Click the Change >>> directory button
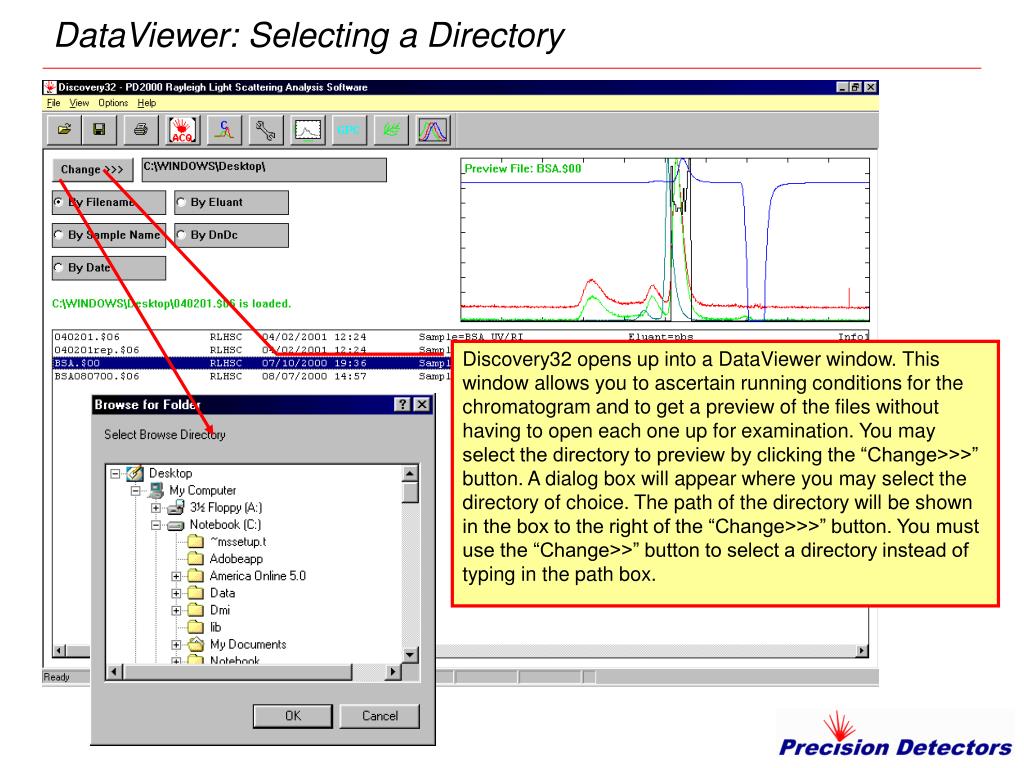Image resolution: width=1024 pixels, height=768 pixels. pyautogui.click(x=92, y=170)
